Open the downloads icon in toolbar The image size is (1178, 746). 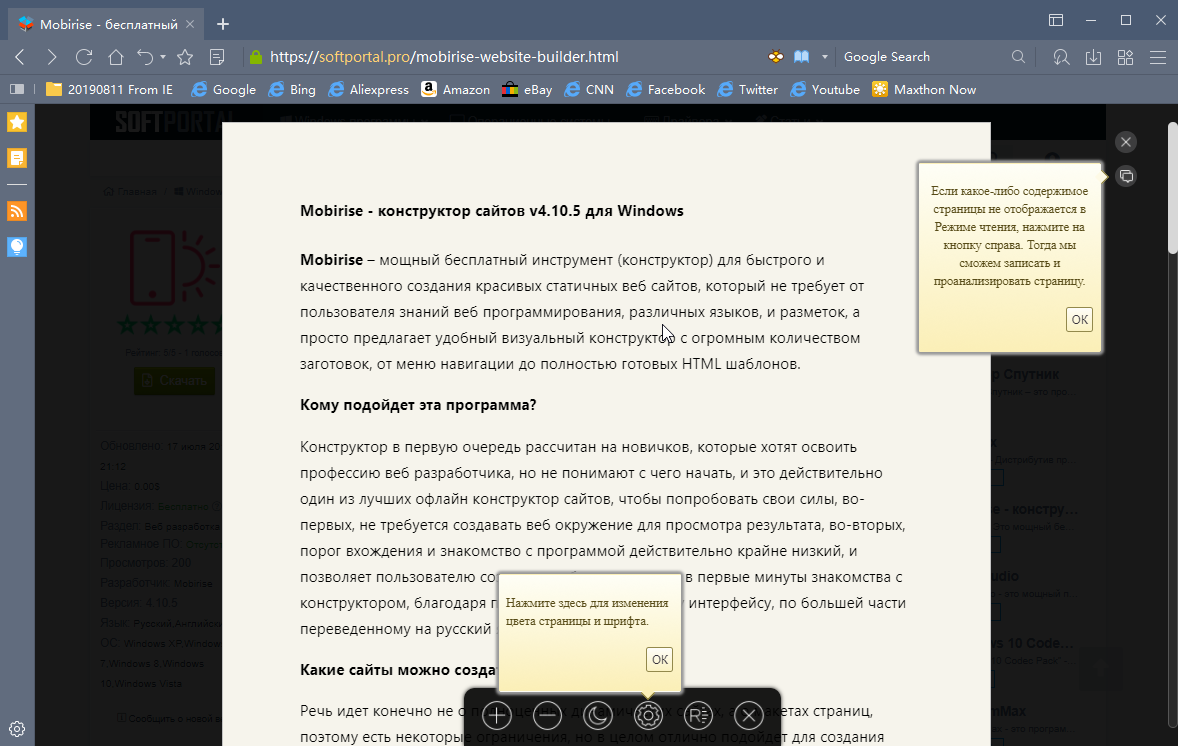tap(1093, 57)
